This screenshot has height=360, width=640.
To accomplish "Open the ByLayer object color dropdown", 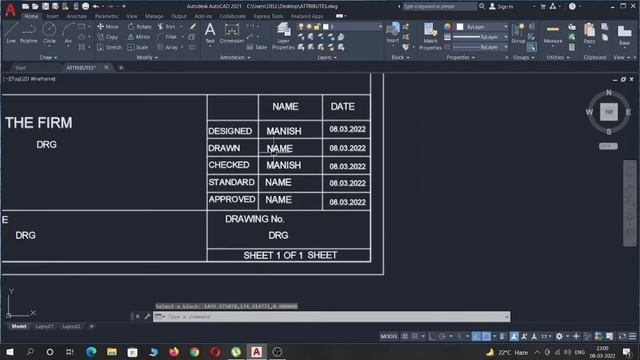I will [482, 27].
